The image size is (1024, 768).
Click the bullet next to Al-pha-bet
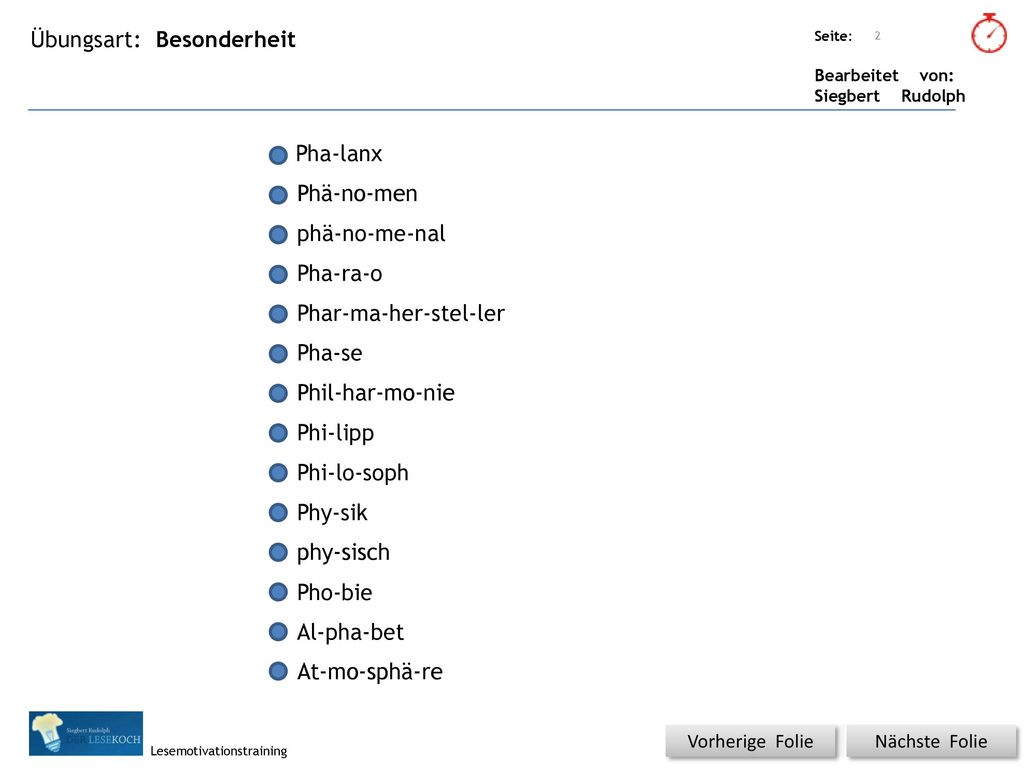[278, 632]
